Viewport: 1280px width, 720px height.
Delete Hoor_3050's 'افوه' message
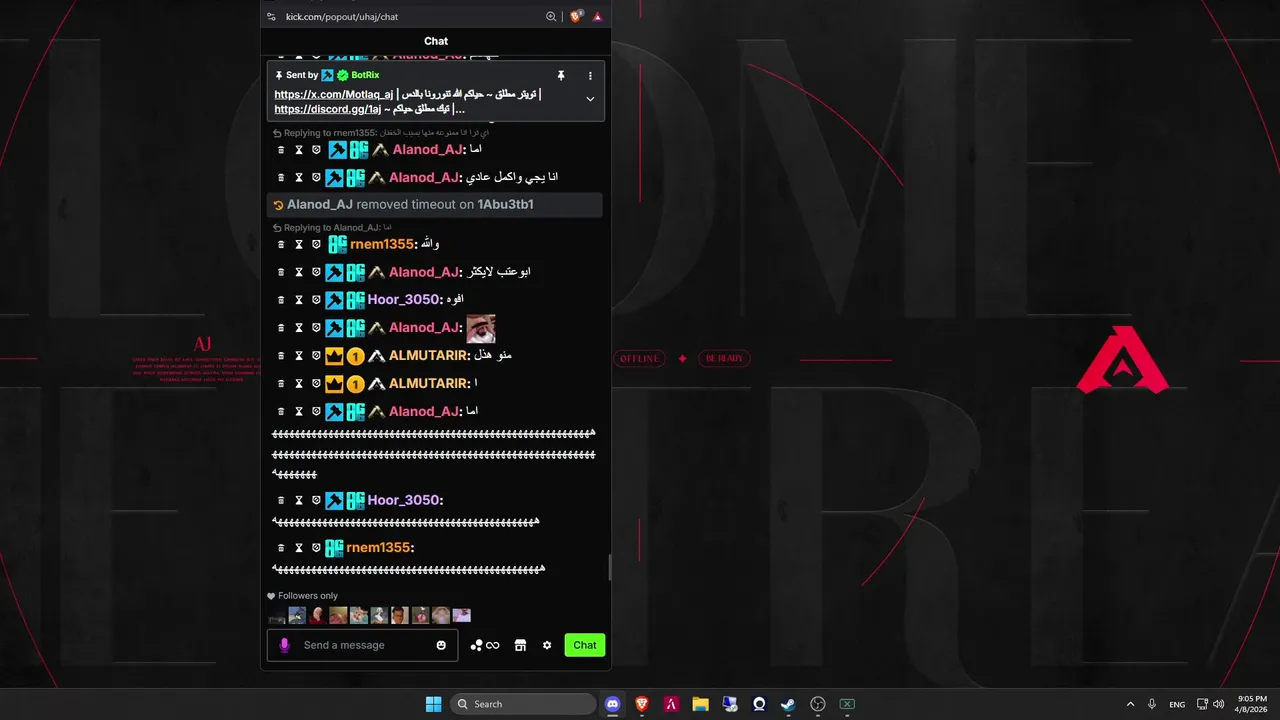(281, 300)
